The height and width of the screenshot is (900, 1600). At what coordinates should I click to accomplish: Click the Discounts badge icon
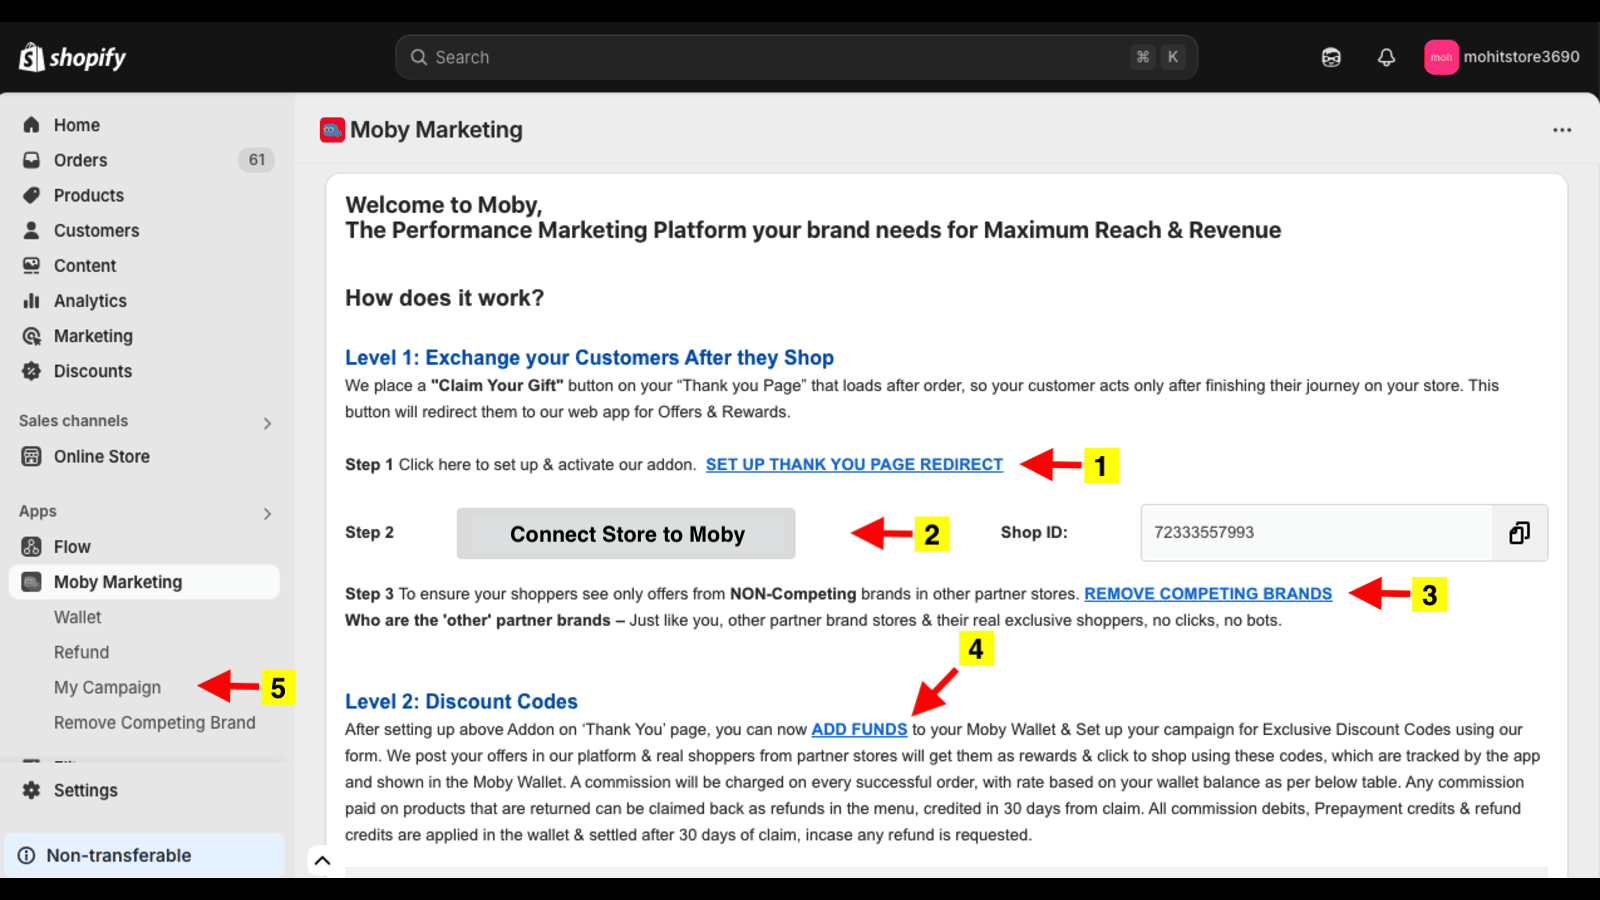tap(32, 371)
